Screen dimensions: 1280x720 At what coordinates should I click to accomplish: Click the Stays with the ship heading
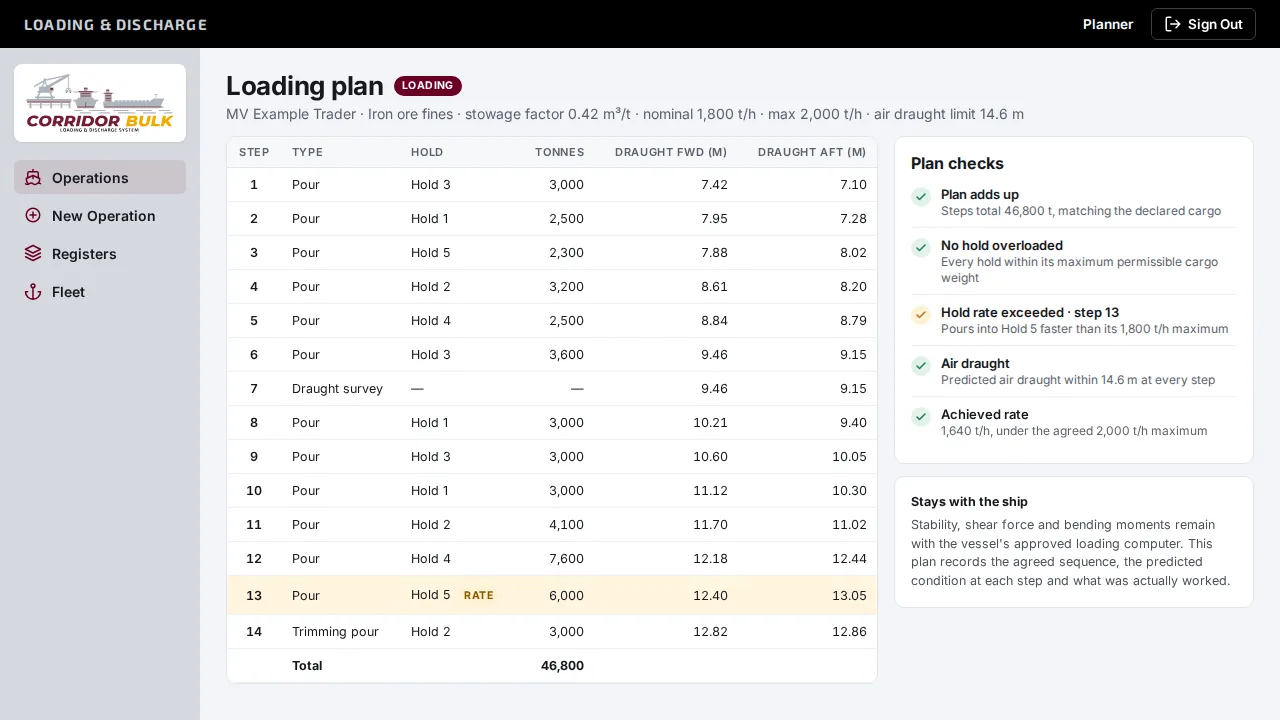coord(969,502)
